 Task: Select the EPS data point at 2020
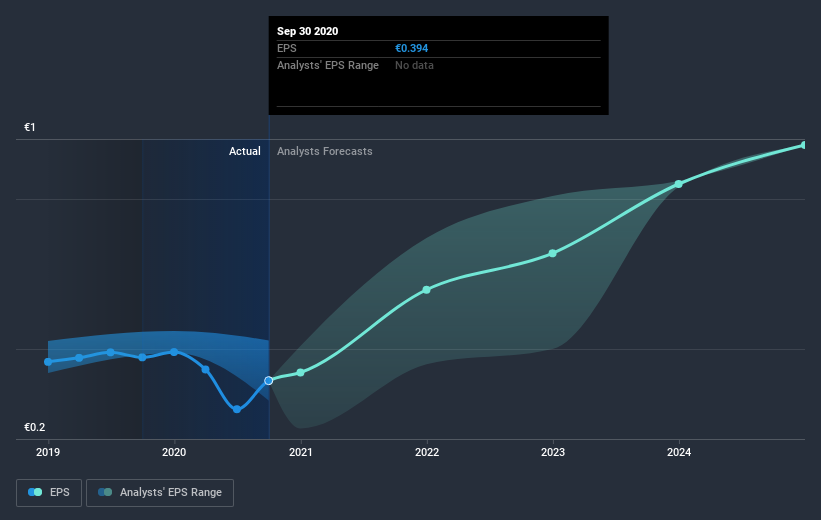[x=174, y=352]
